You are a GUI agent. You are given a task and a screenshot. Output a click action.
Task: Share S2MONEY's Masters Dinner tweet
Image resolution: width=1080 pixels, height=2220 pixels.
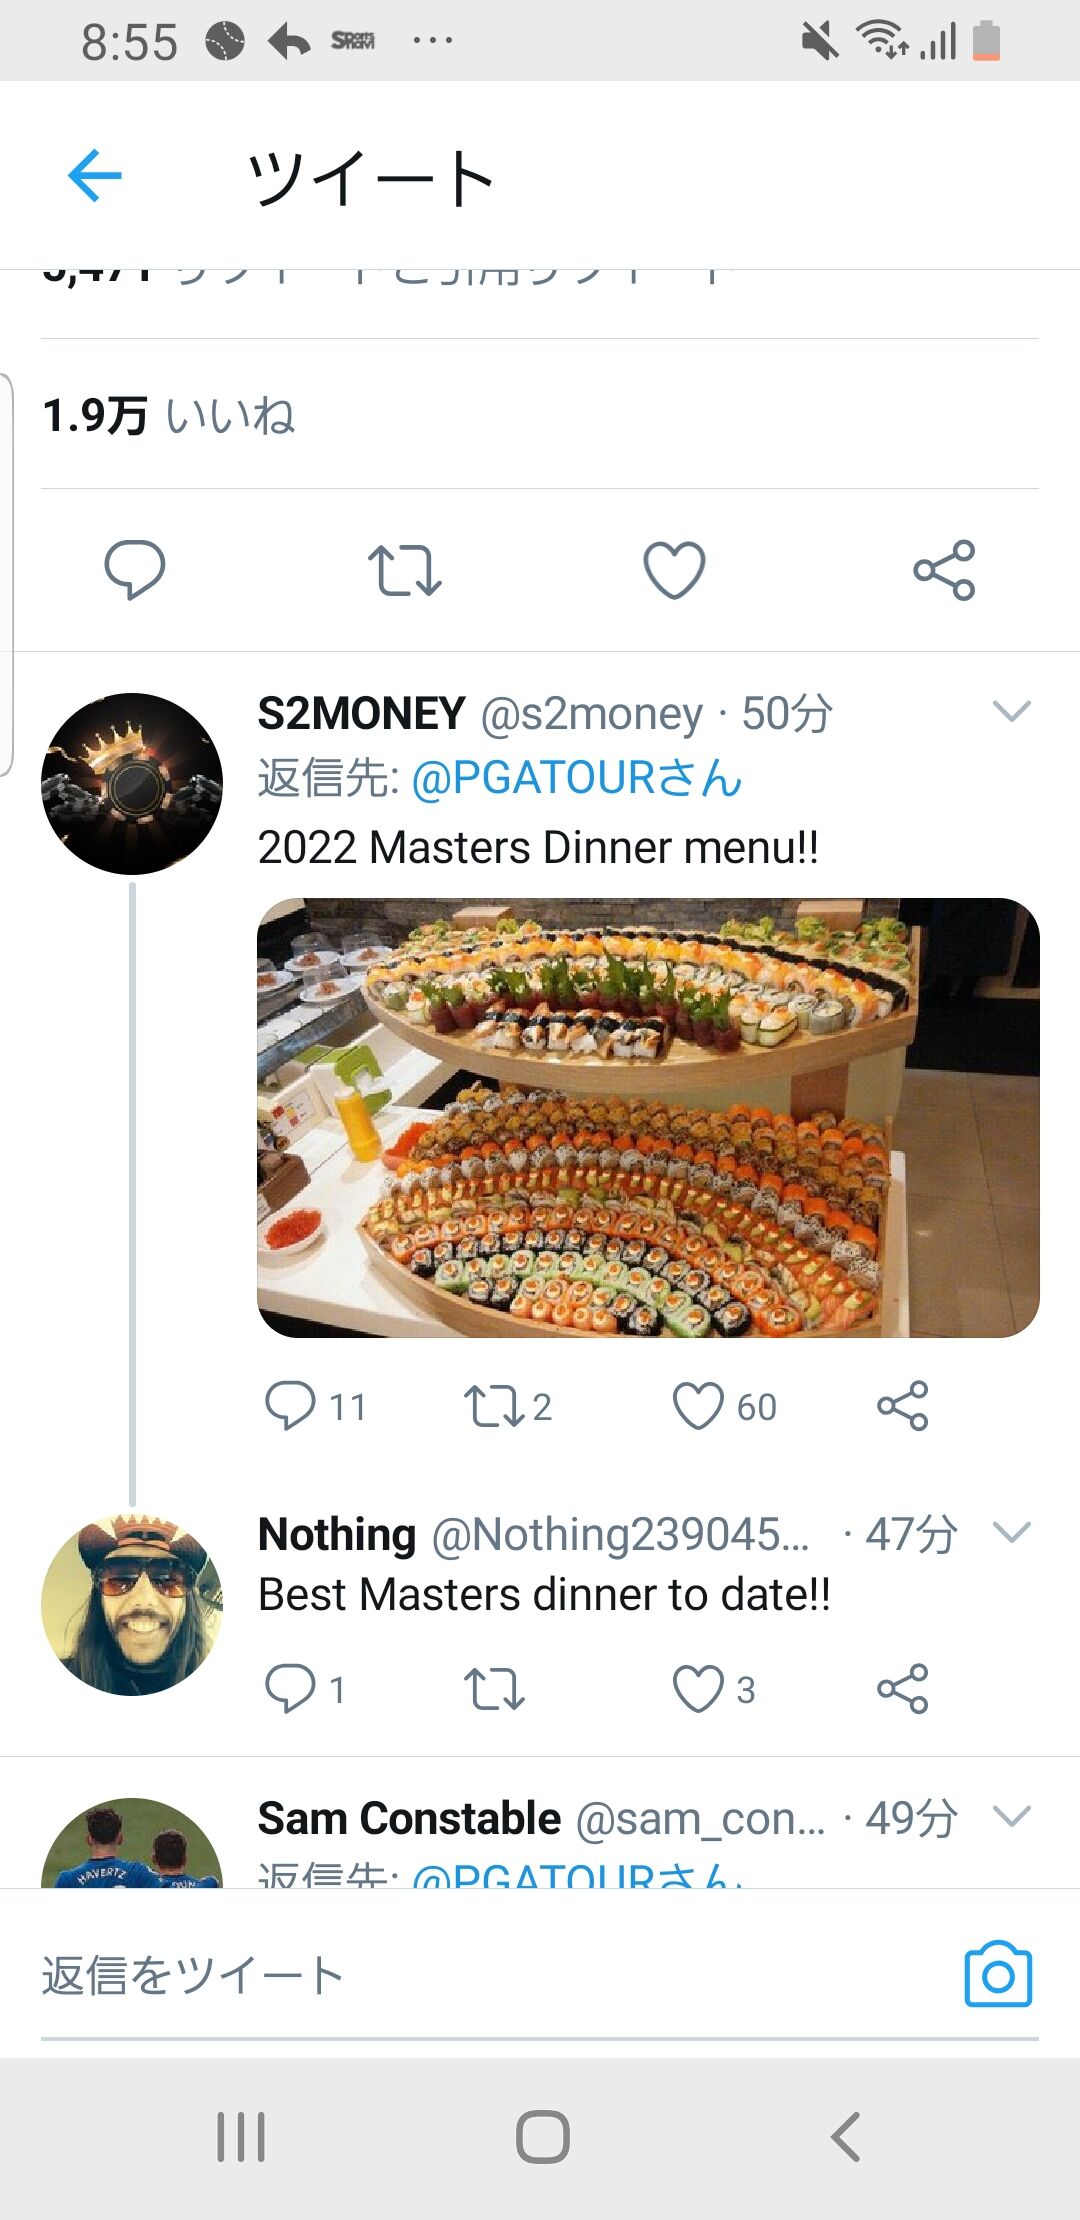click(903, 1406)
